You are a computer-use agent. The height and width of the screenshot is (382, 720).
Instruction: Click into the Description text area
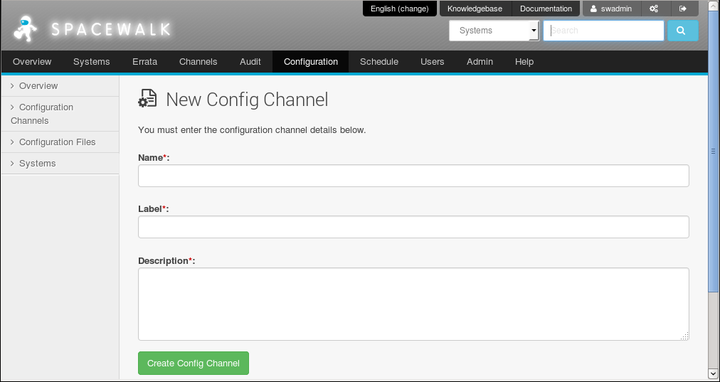click(413, 304)
